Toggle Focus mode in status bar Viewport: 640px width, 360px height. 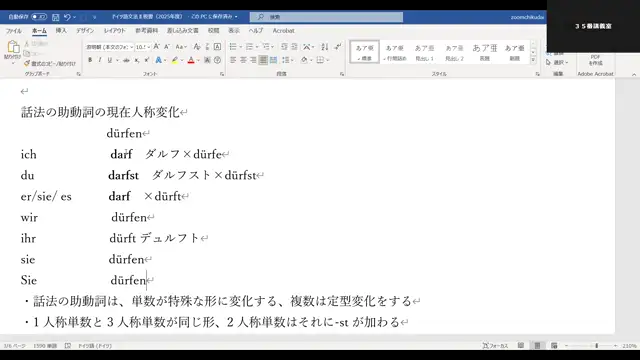(495, 346)
